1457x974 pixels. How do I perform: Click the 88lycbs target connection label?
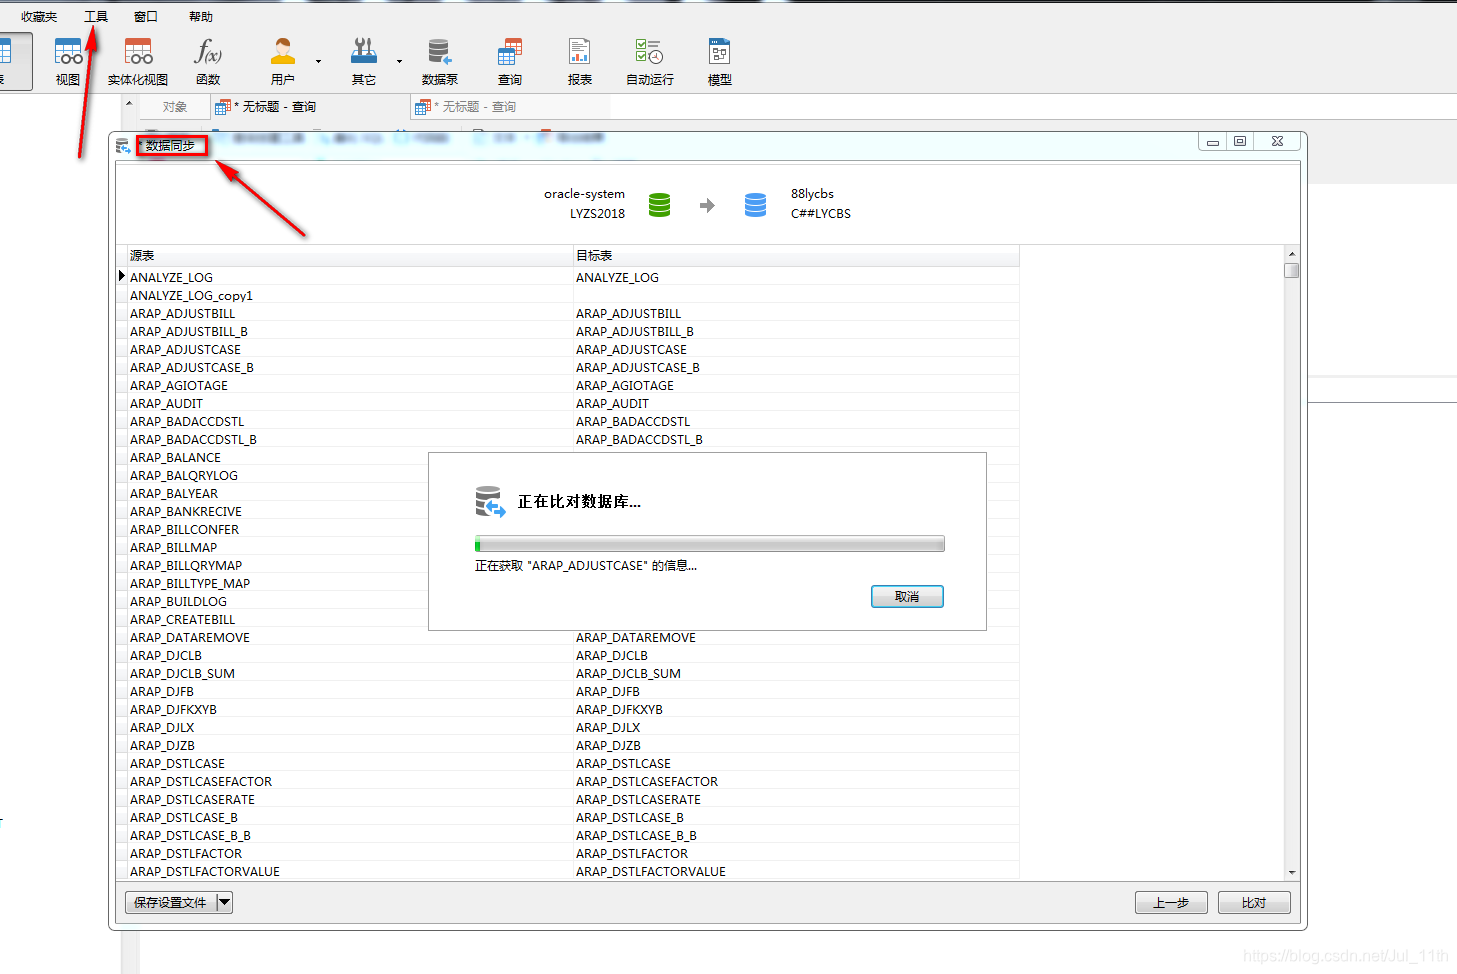812,194
